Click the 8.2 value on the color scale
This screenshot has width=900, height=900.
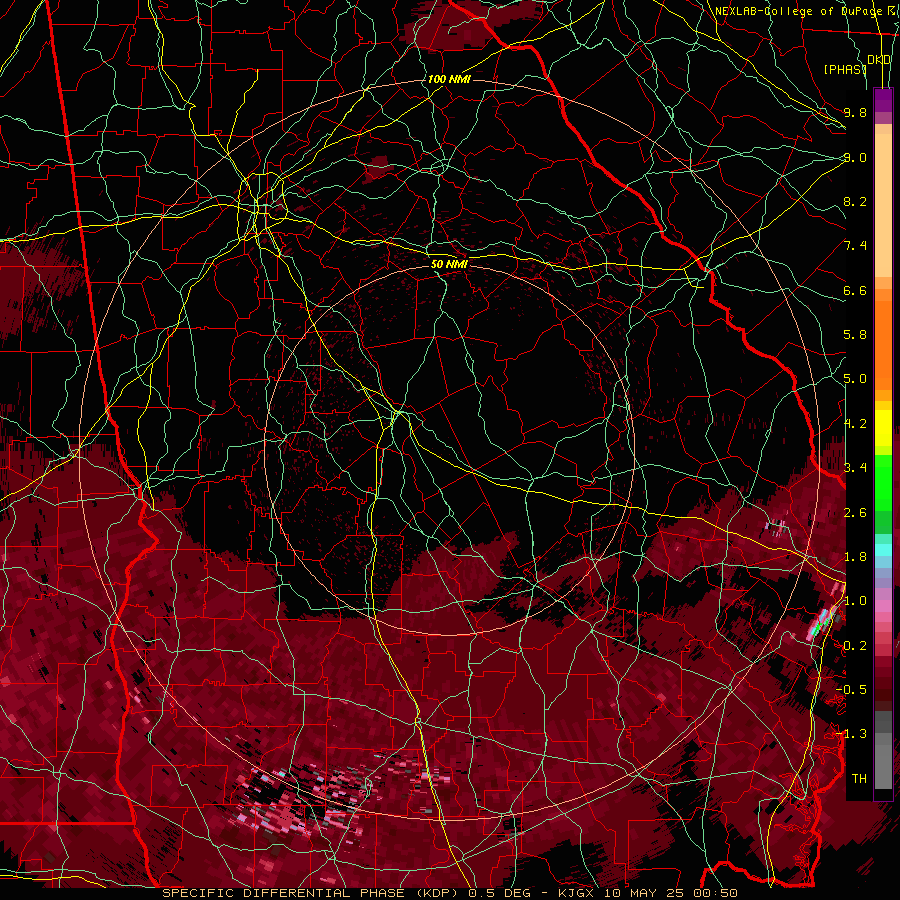[x=855, y=201]
